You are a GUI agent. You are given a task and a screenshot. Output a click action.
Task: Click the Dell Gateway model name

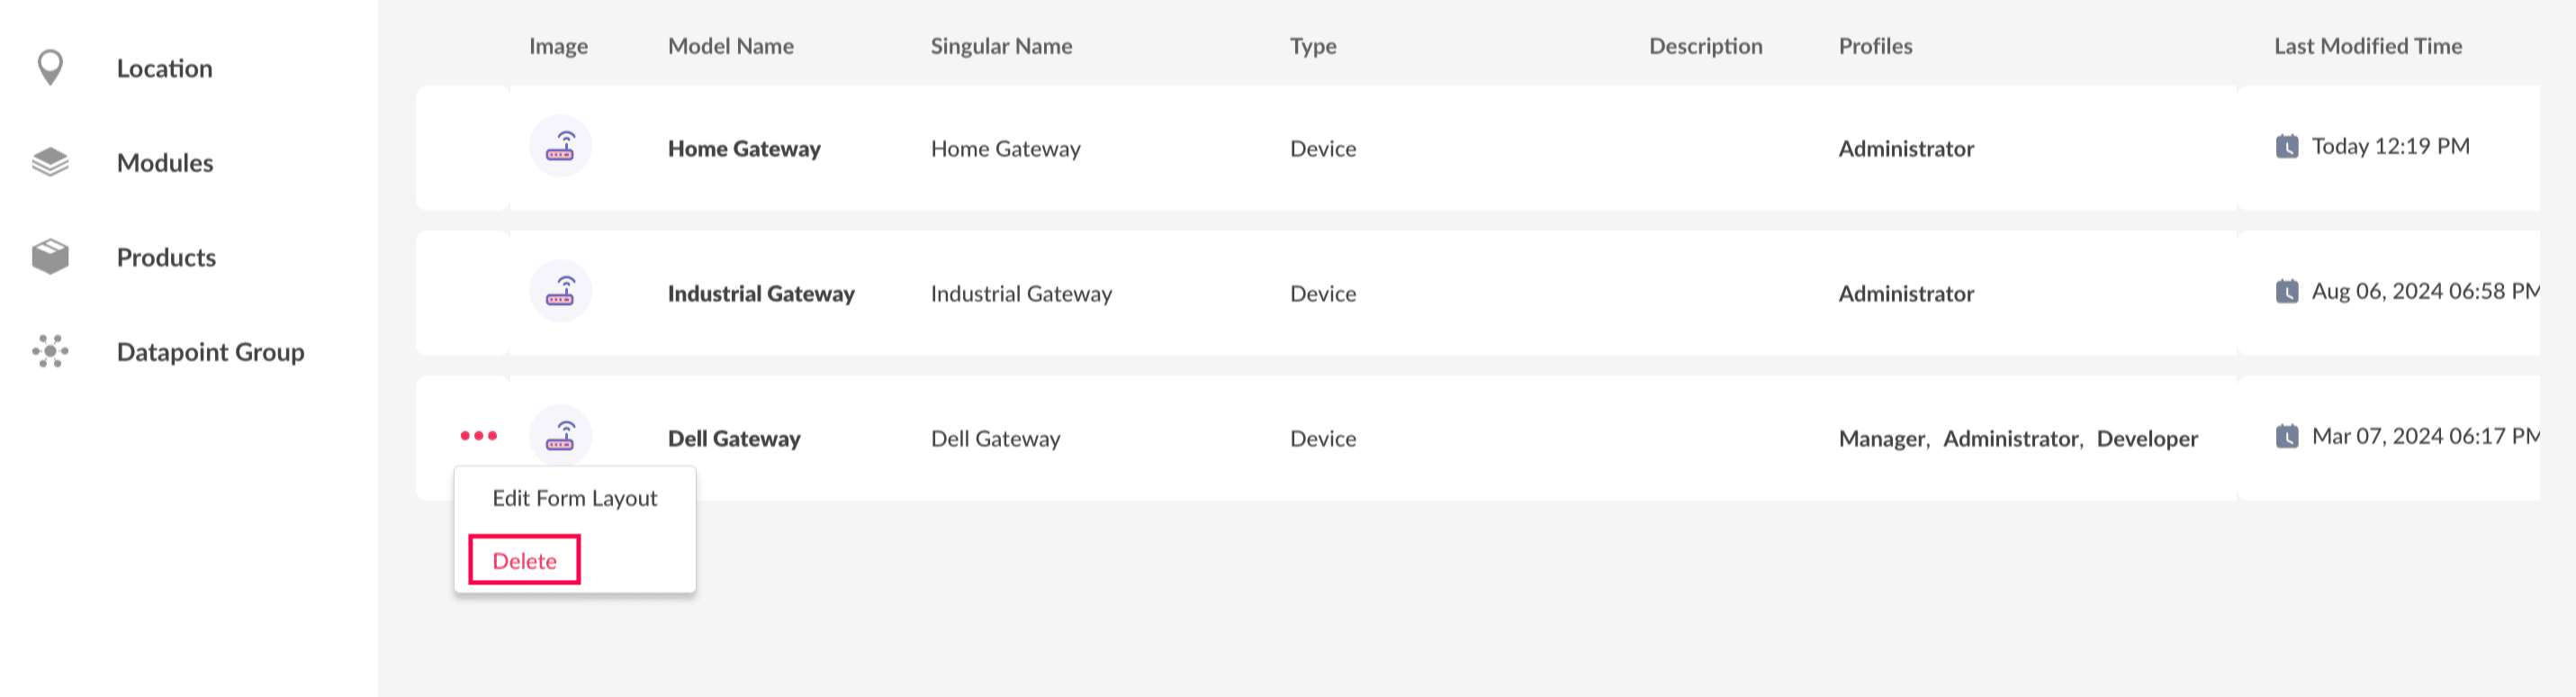733,439
